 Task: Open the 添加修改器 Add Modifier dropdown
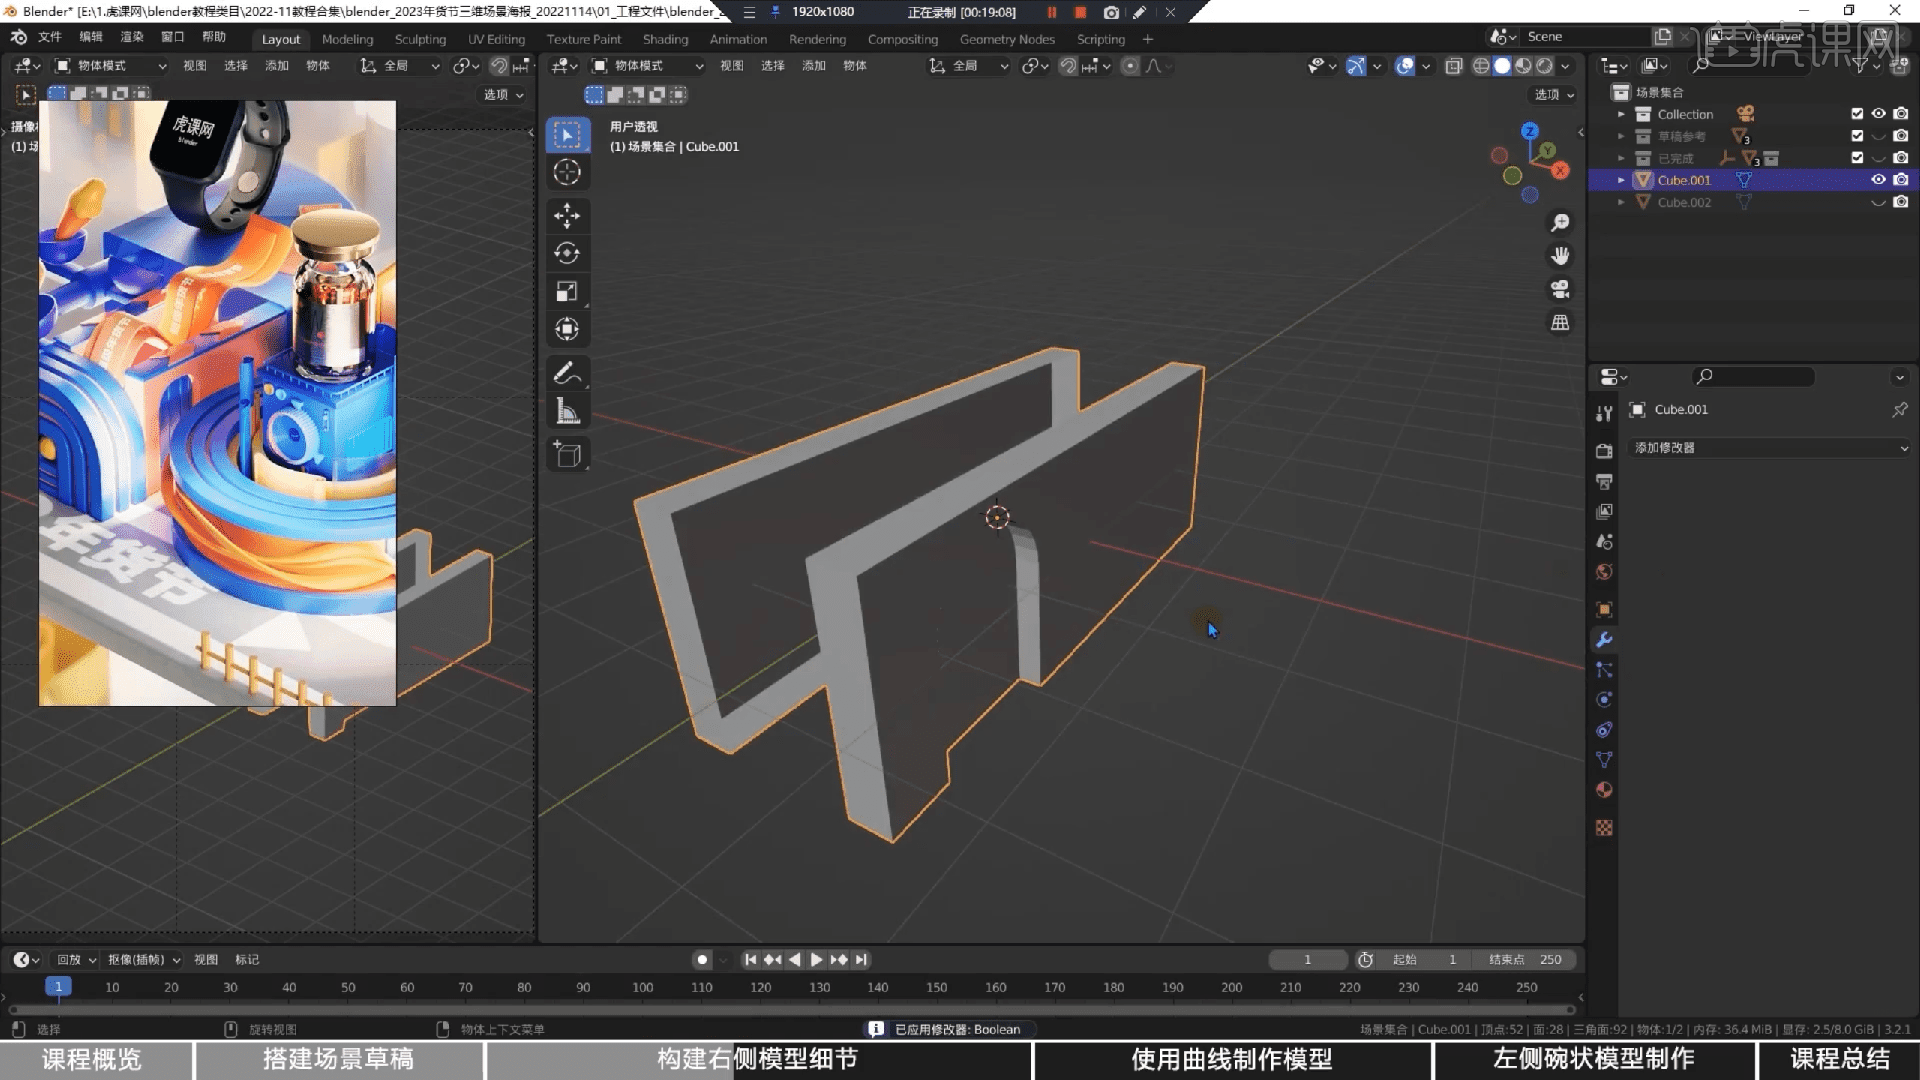coord(1771,448)
